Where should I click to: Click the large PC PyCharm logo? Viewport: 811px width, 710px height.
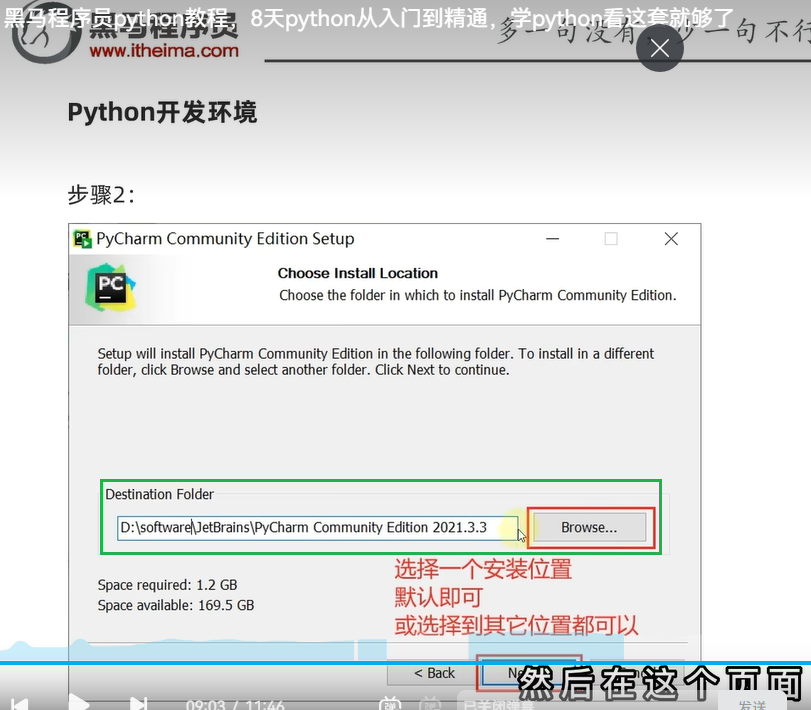(110, 288)
